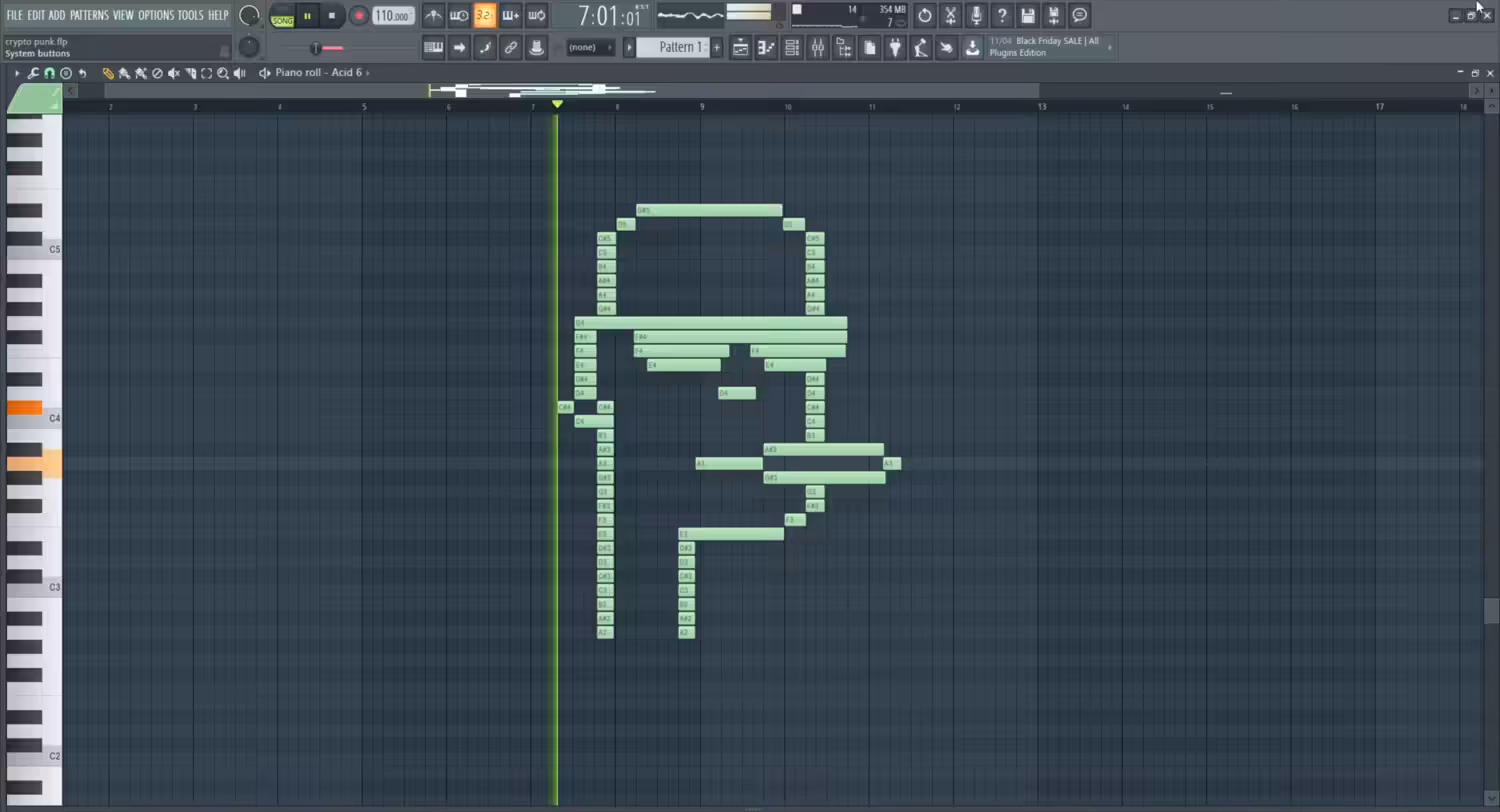Click the red record button
This screenshot has width=1500, height=812.
pyautogui.click(x=359, y=15)
